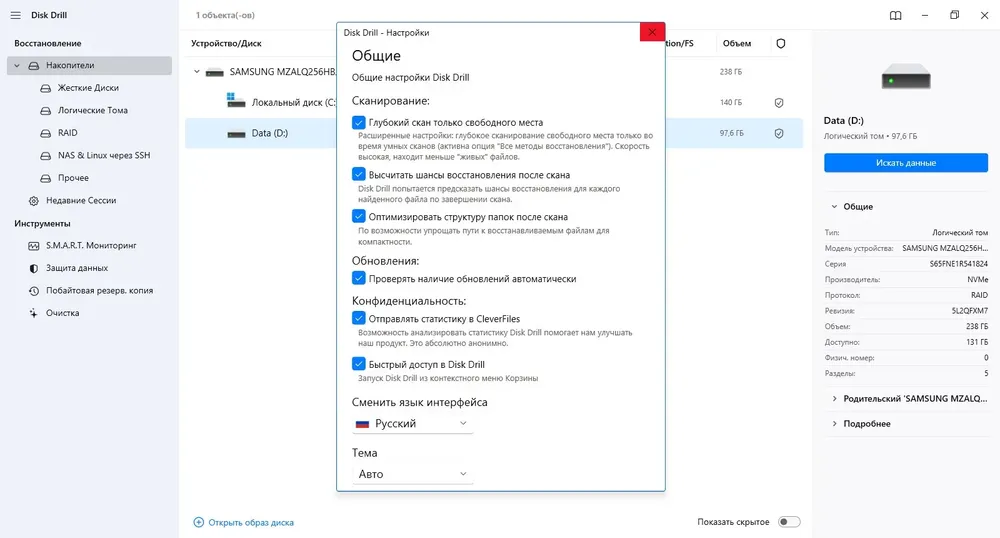1000x538 pixels.
Task: Click shield column header icon
Action: point(781,43)
